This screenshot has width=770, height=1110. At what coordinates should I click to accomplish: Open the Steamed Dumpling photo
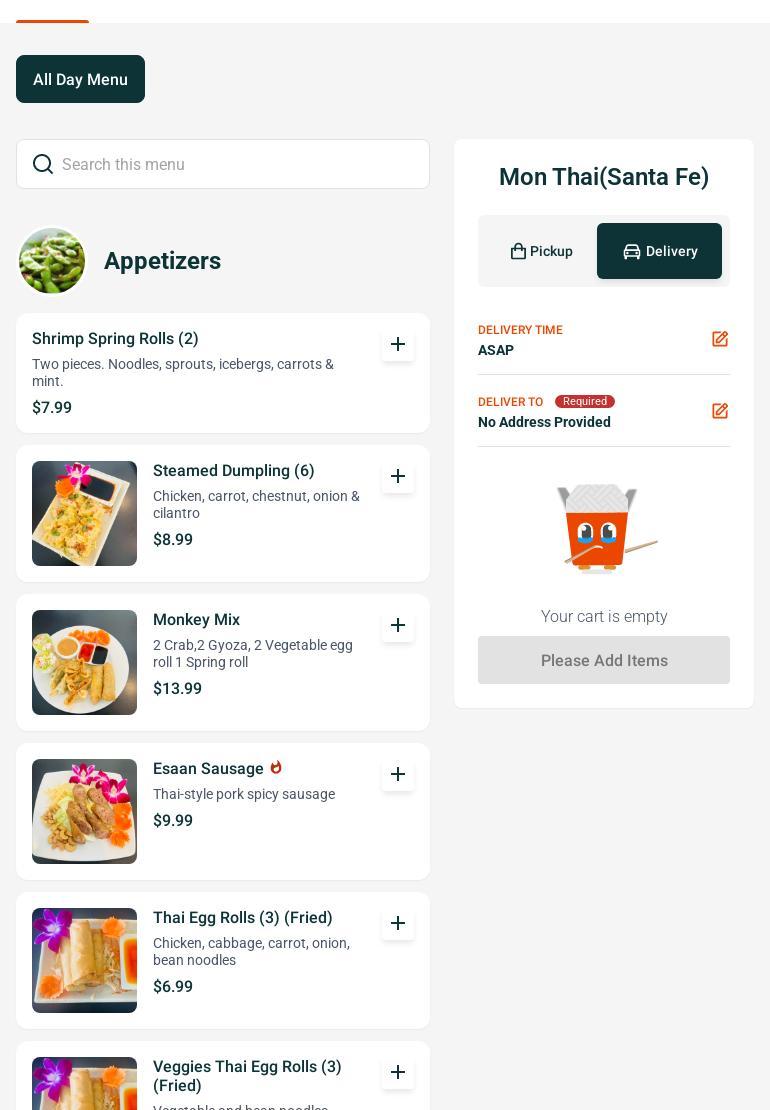pos(84,513)
